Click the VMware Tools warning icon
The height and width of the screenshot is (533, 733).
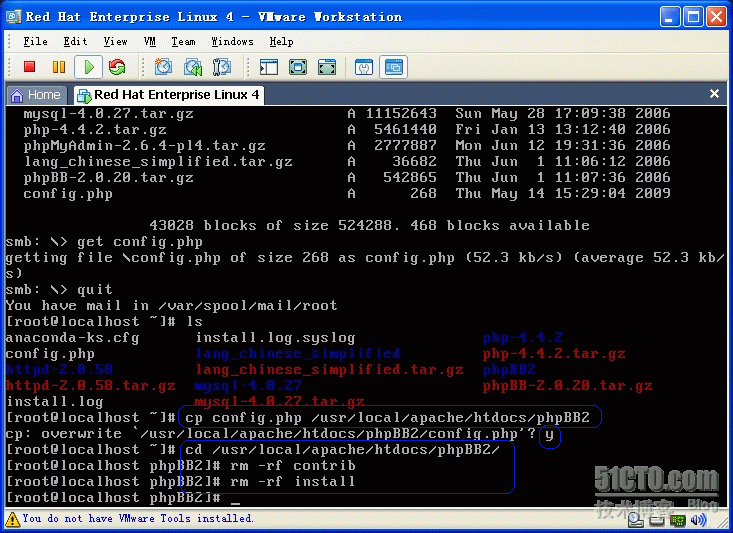tap(12, 519)
